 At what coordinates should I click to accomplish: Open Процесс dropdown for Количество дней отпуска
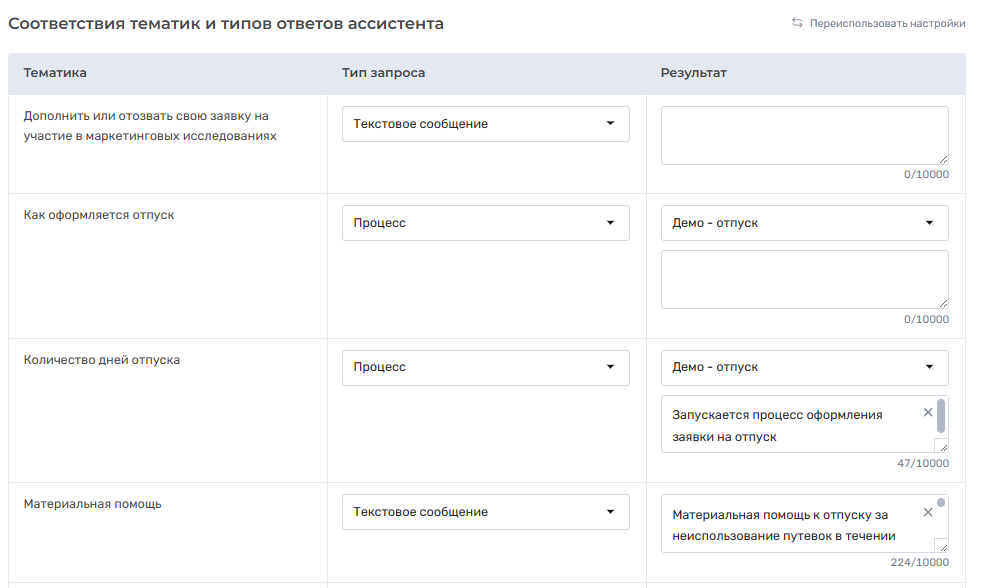click(485, 367)
